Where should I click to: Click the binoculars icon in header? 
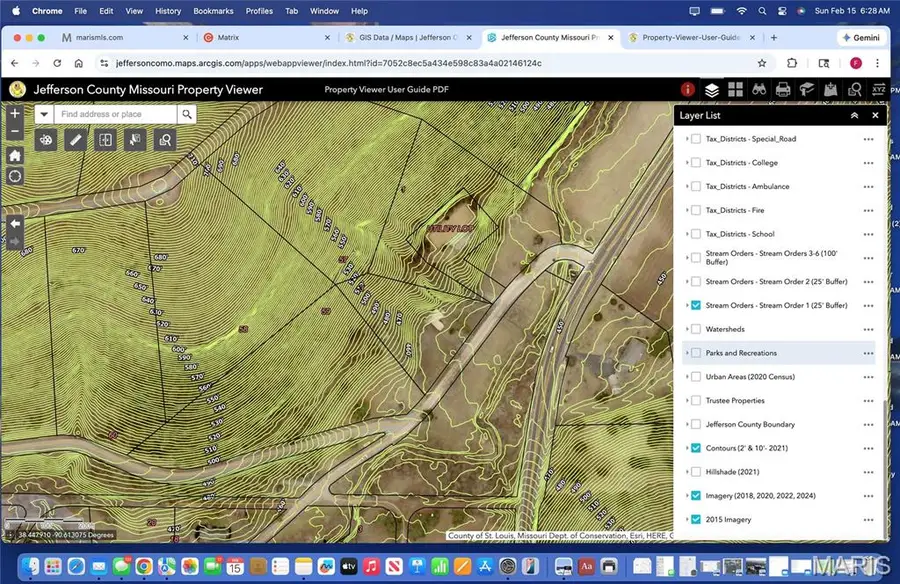[x=759, y=90]
